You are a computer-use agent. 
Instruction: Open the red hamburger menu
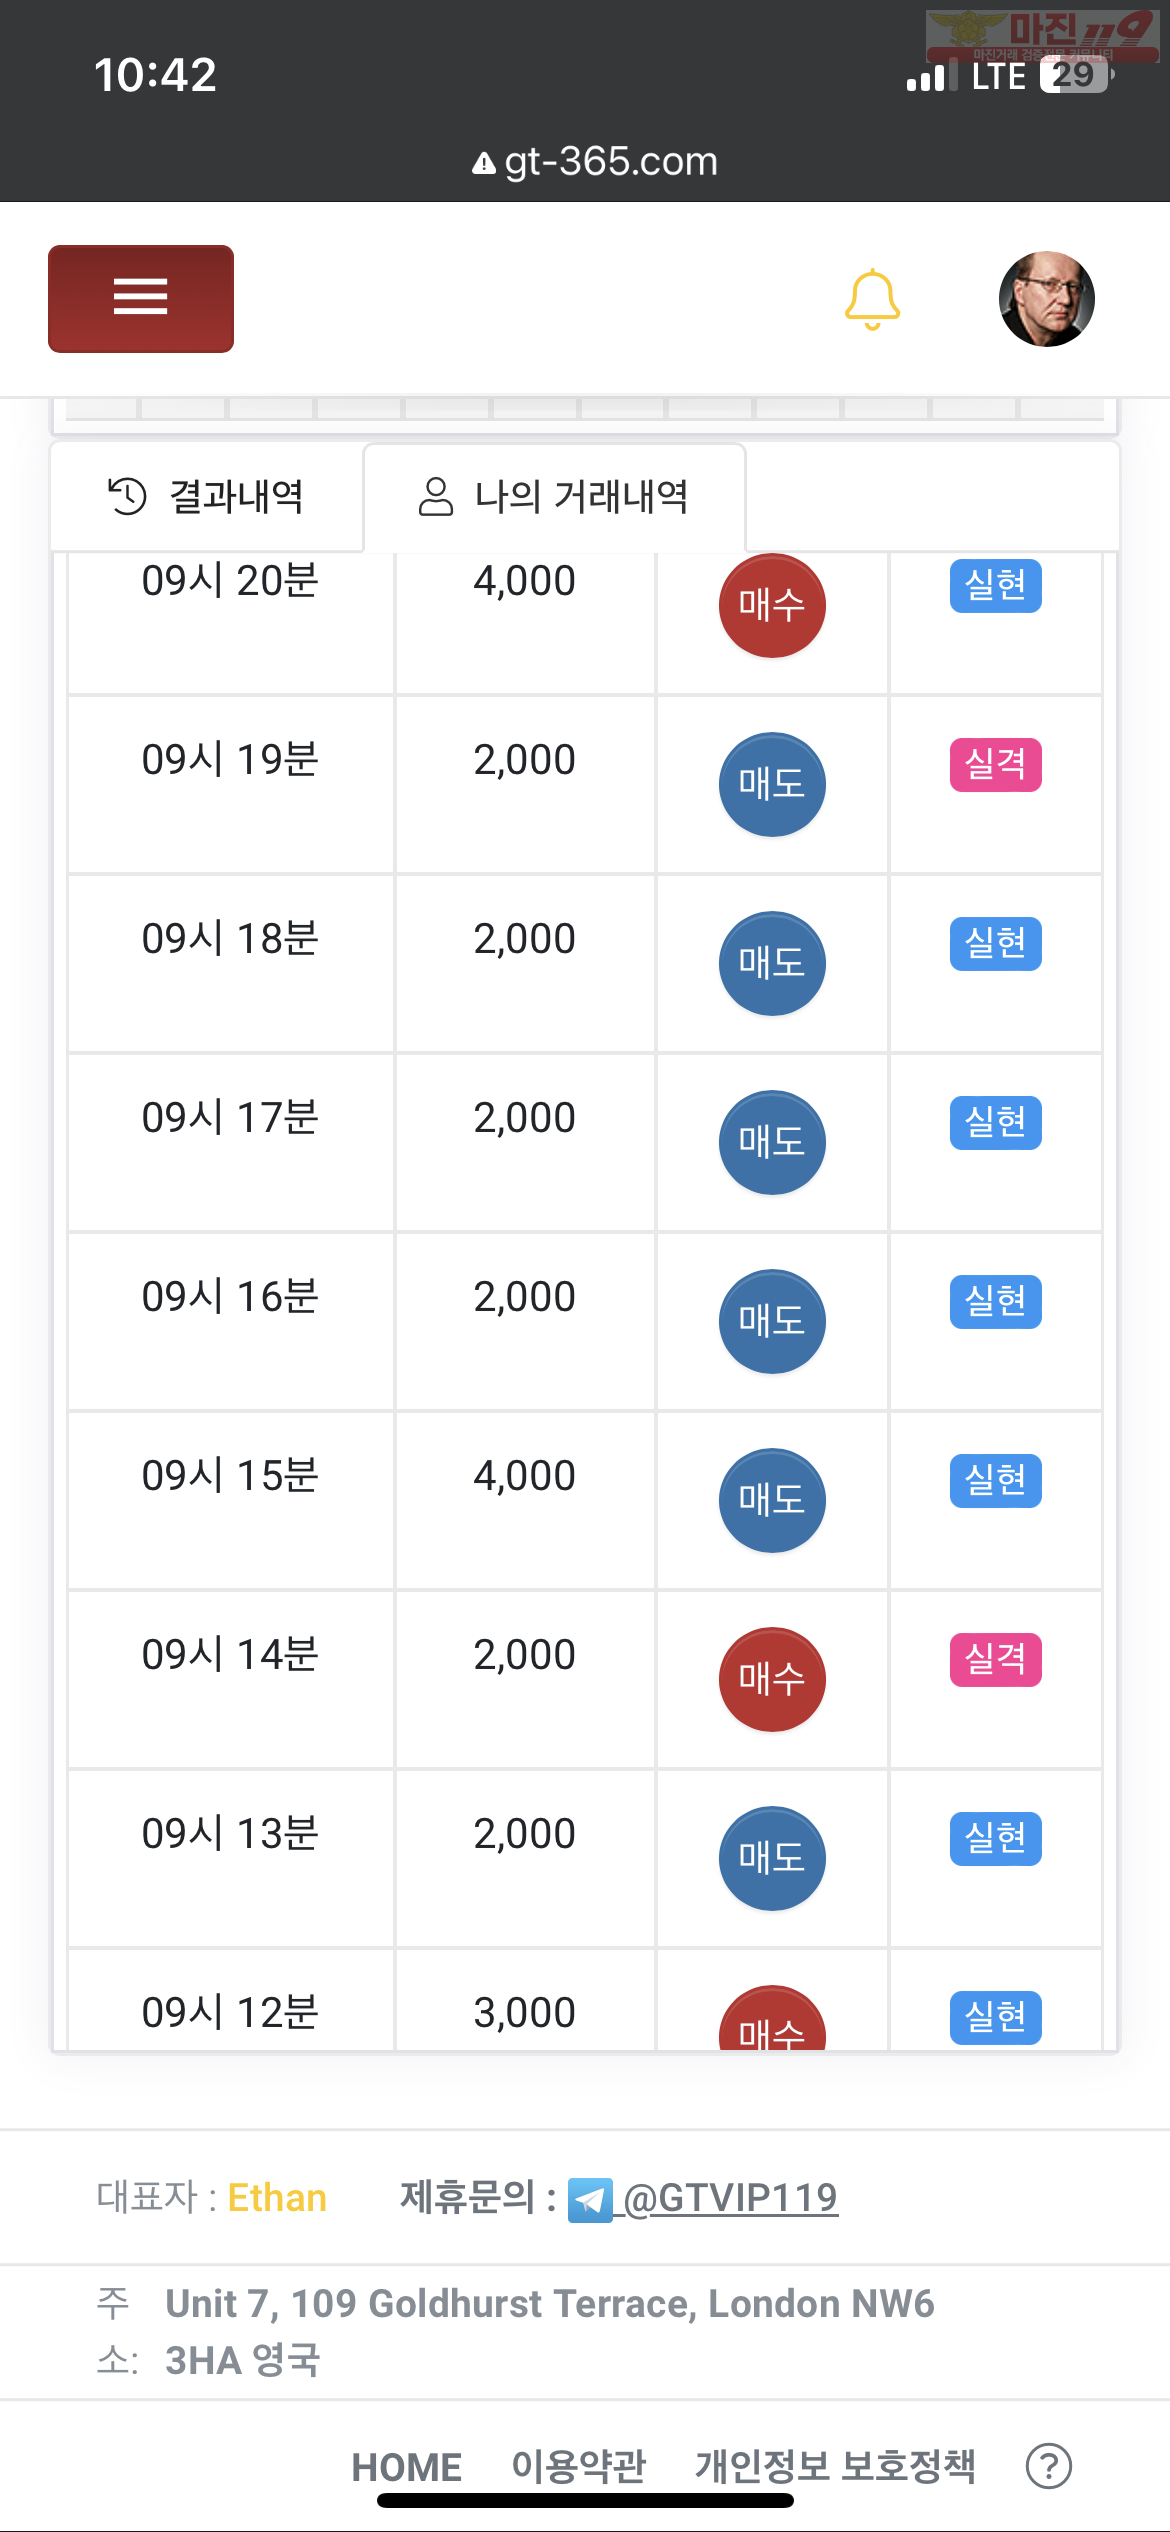click(x=141, y=298)
